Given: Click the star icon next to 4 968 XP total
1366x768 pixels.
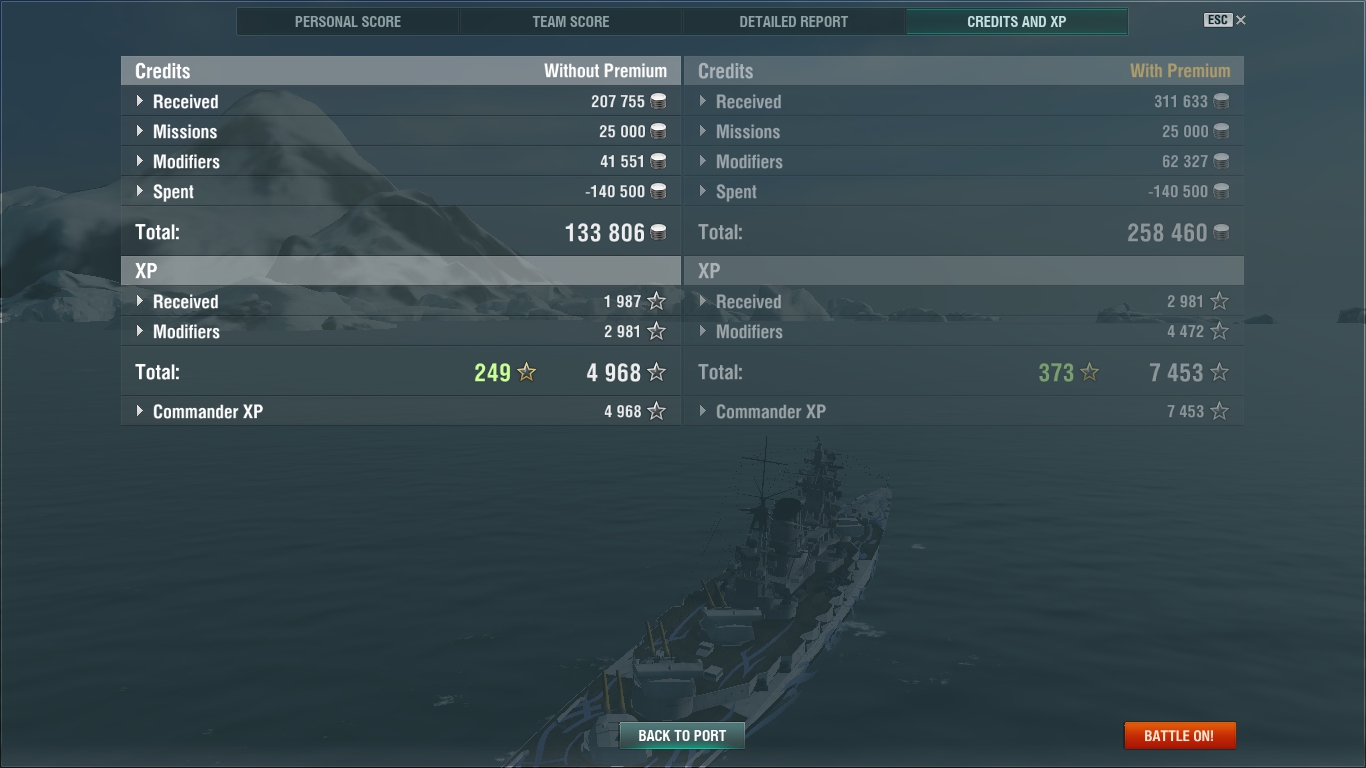Looking at the screenshot, I should pos(656,372).
